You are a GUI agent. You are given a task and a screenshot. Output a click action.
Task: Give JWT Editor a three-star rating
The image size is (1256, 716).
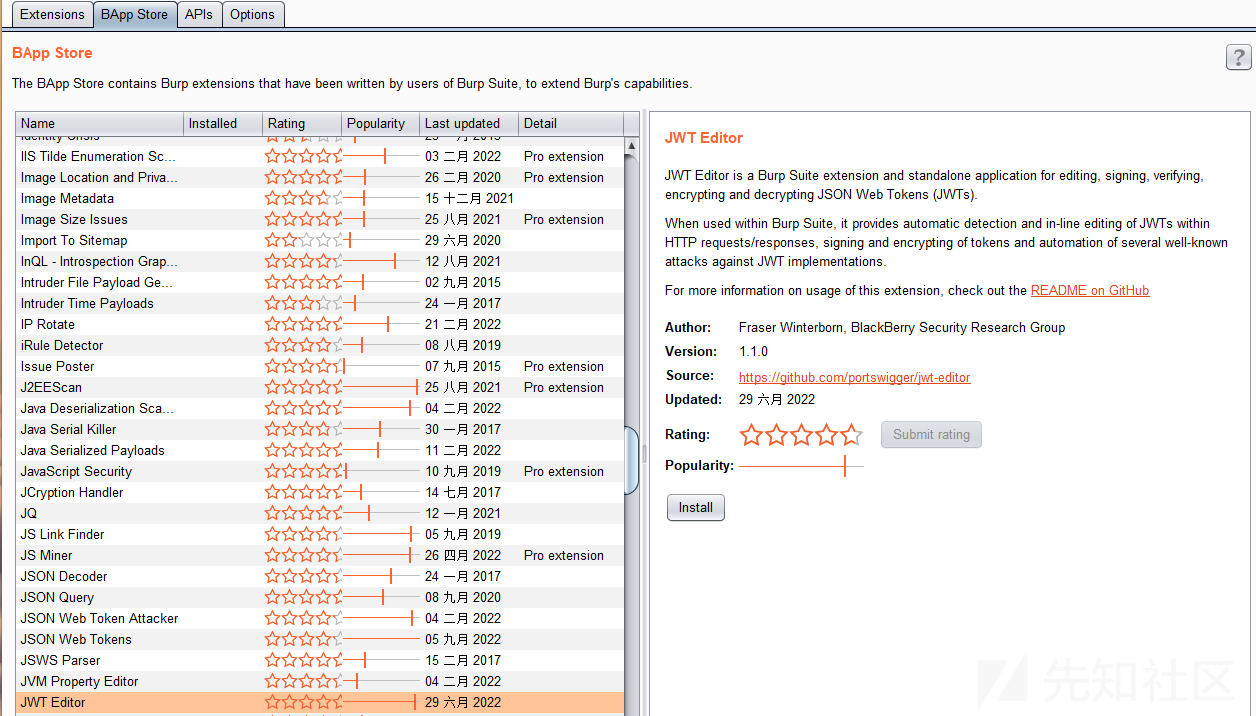[x=801, y=435]
